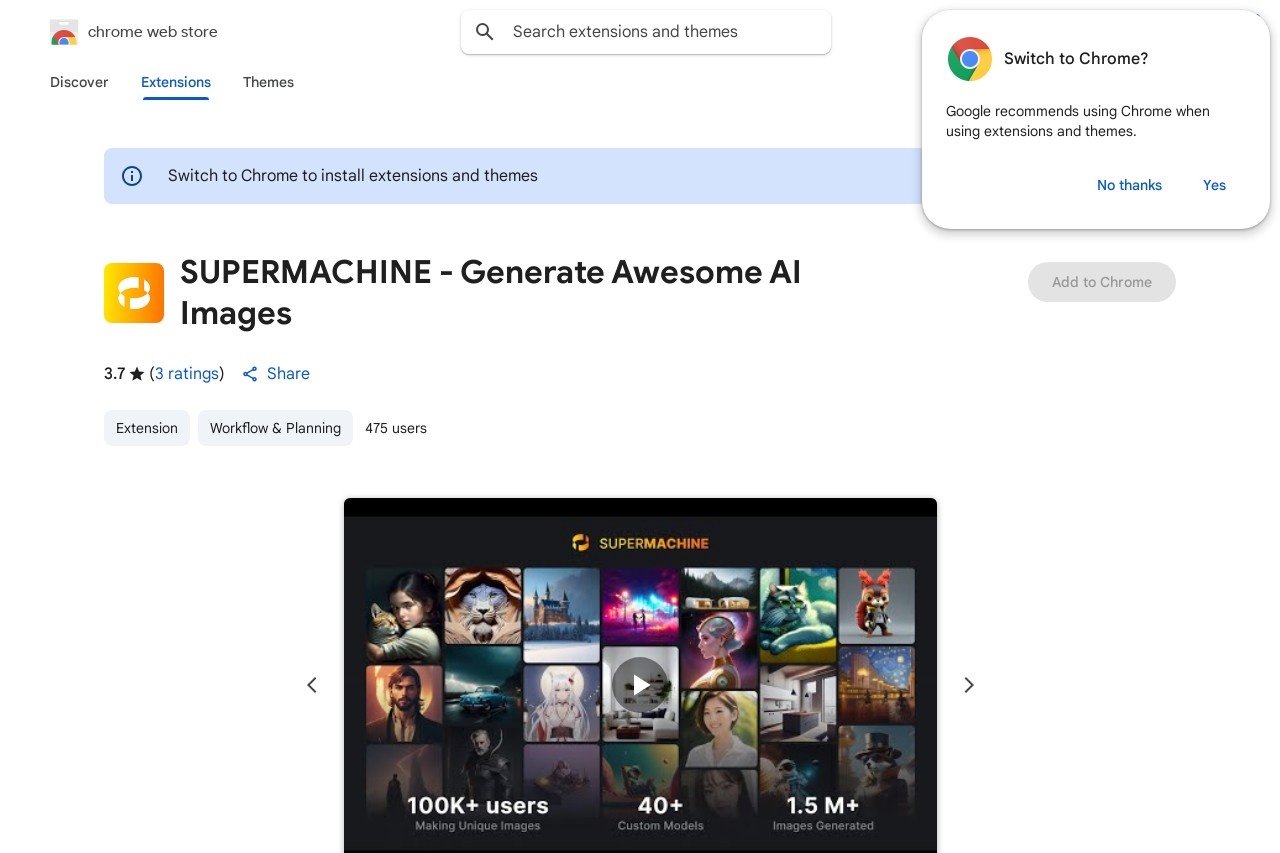Click the video preview thumbnail image
Image resolution: width=1280 pixels, height=853 pixels.
click(640, 675)
